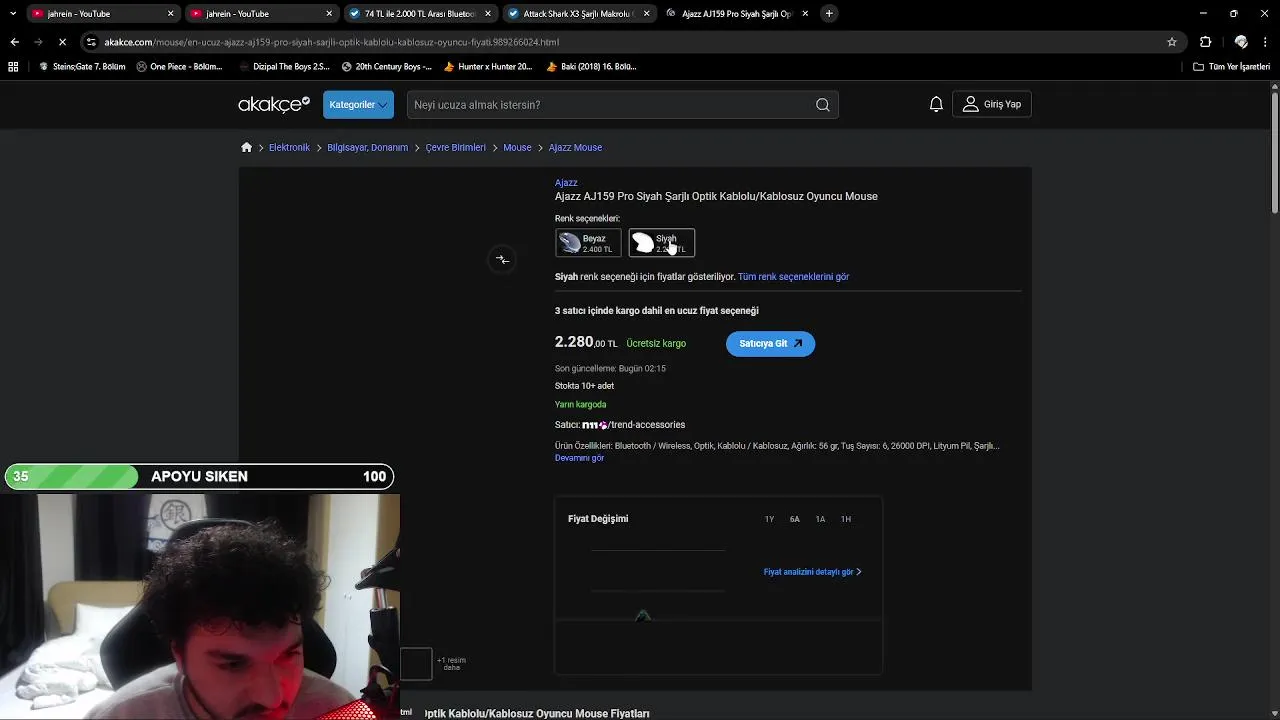
Task: Select 1Y price history range
Action: 769,519
